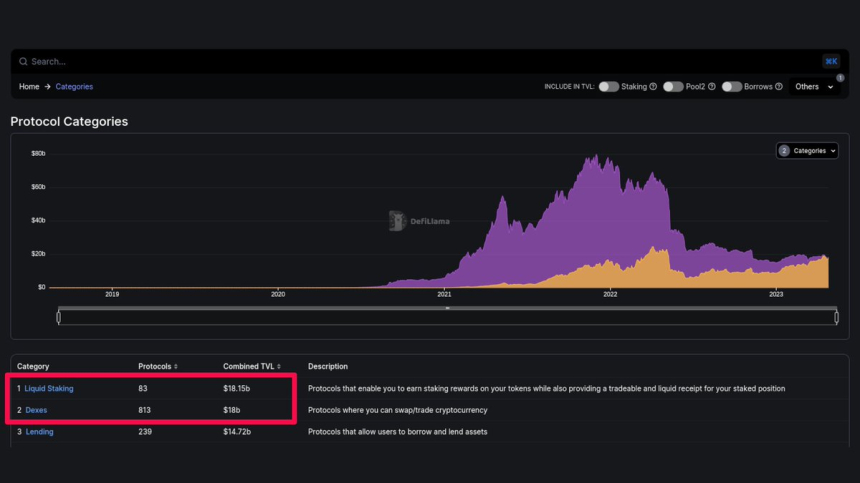Image resolution: width=860 pixels, height=483 pixels.
Task: Click the help icon next to Pool2
Action: [x=712, y=87]
